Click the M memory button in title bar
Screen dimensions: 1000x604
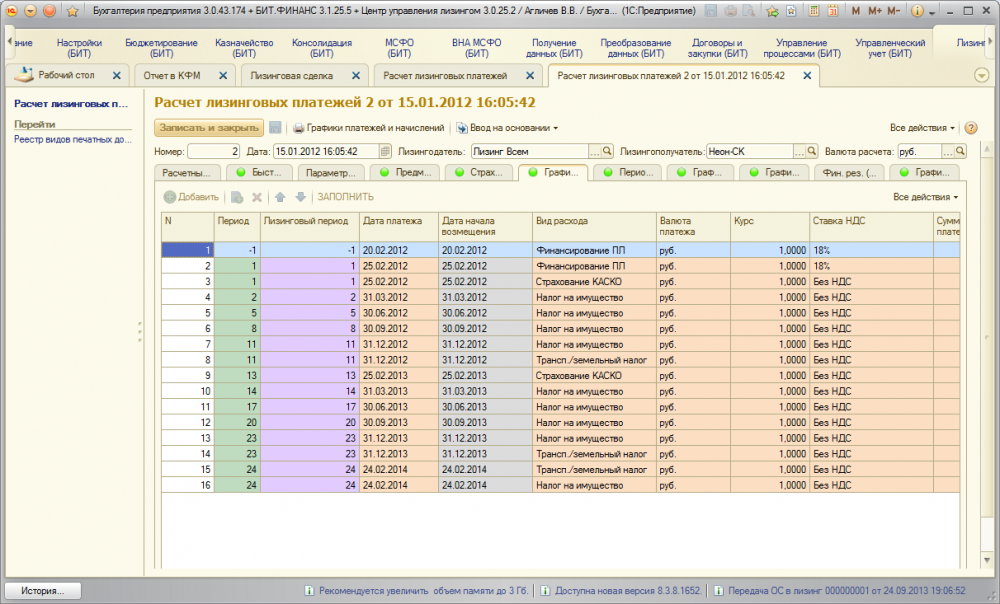(x=855, y=11)
